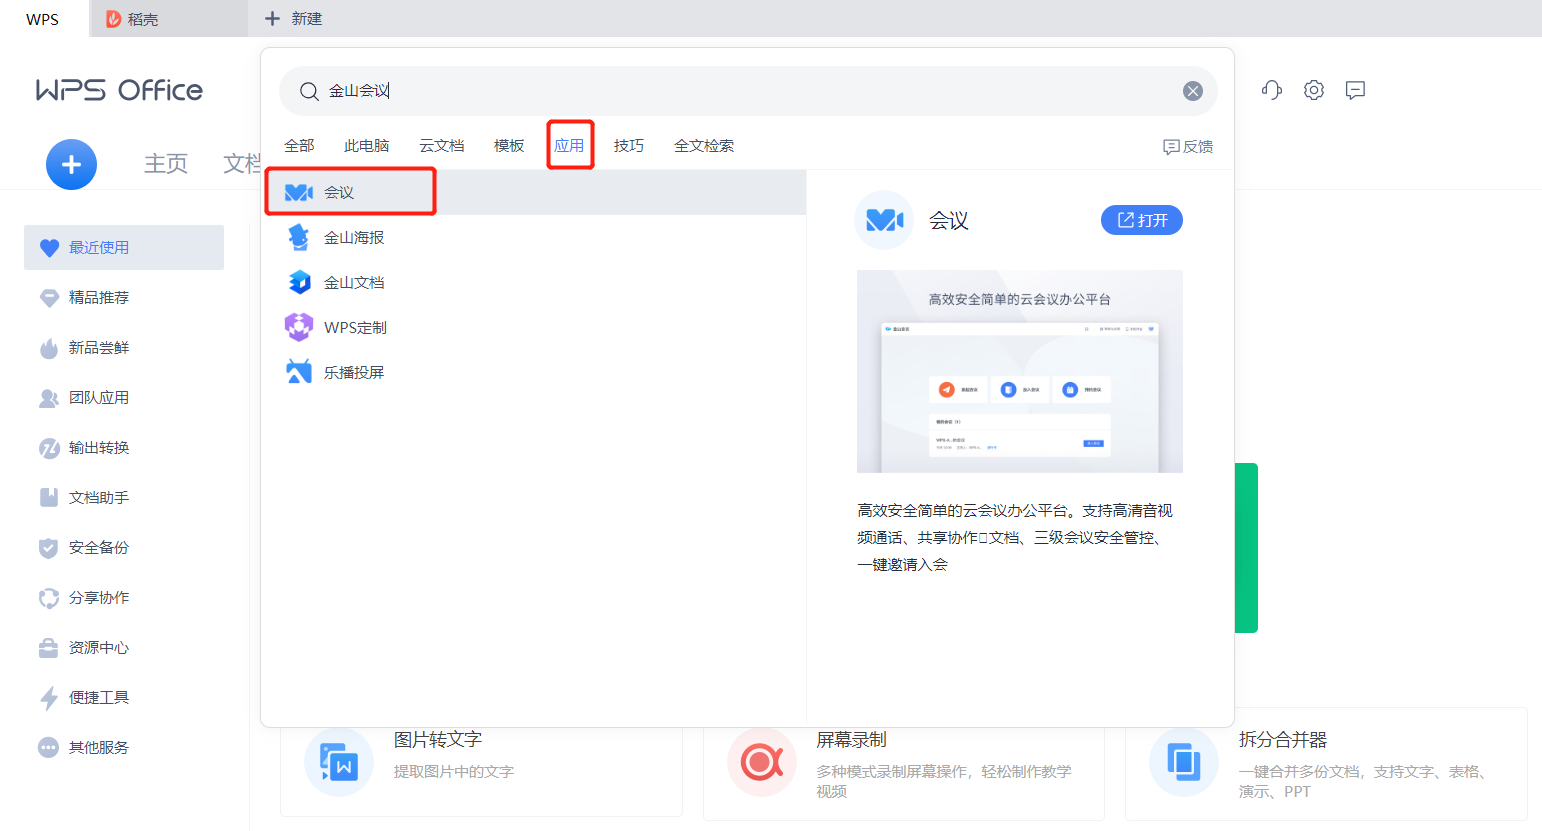This screenshot has height=831, width=1542.
Task: Click the 图片转文字 tool icon
Action: point(339,762)
